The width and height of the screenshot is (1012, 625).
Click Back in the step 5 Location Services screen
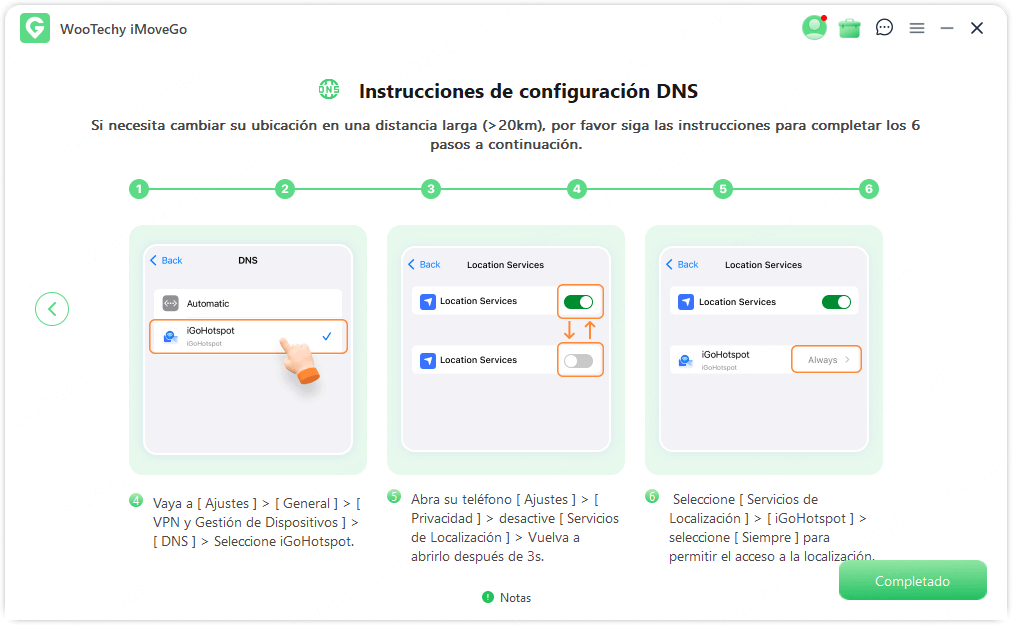424,264
